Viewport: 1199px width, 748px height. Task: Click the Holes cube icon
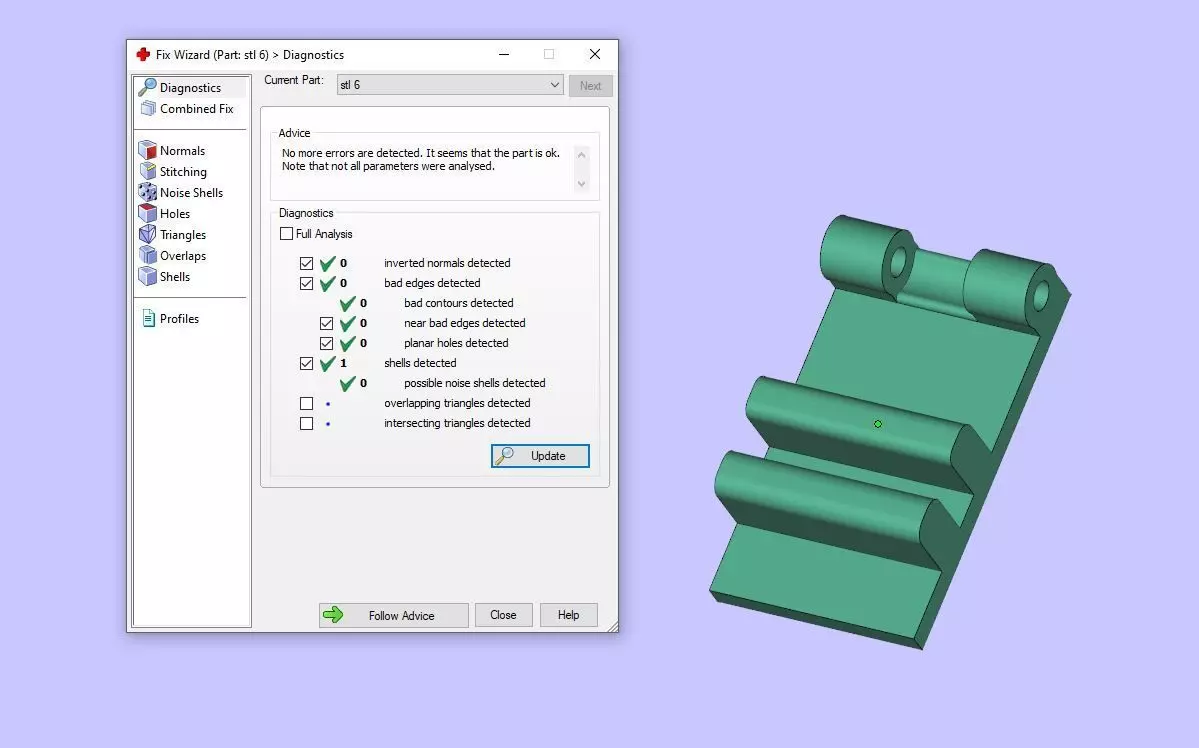pos(148,213)
